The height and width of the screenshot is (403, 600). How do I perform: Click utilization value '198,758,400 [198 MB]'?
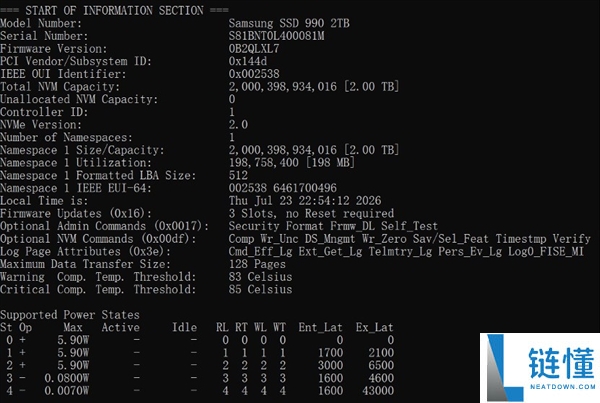point(292,162)
